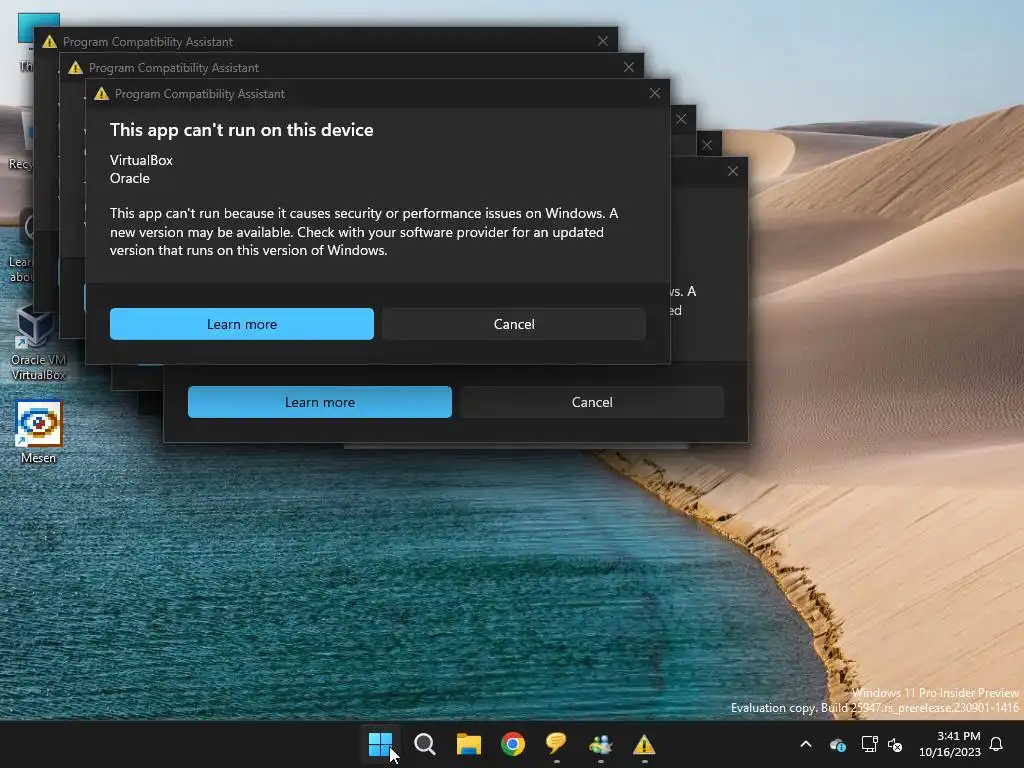Show hidden system tray icons
Viewport: 1024px width, 768px height.
click(806, 744)
